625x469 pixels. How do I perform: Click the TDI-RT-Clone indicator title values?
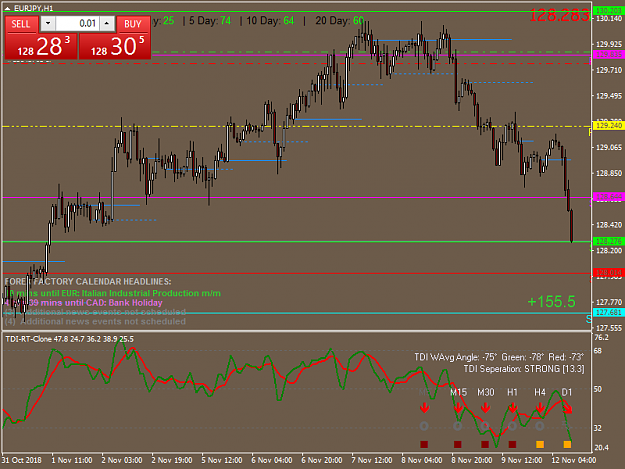tap(69, 339)
